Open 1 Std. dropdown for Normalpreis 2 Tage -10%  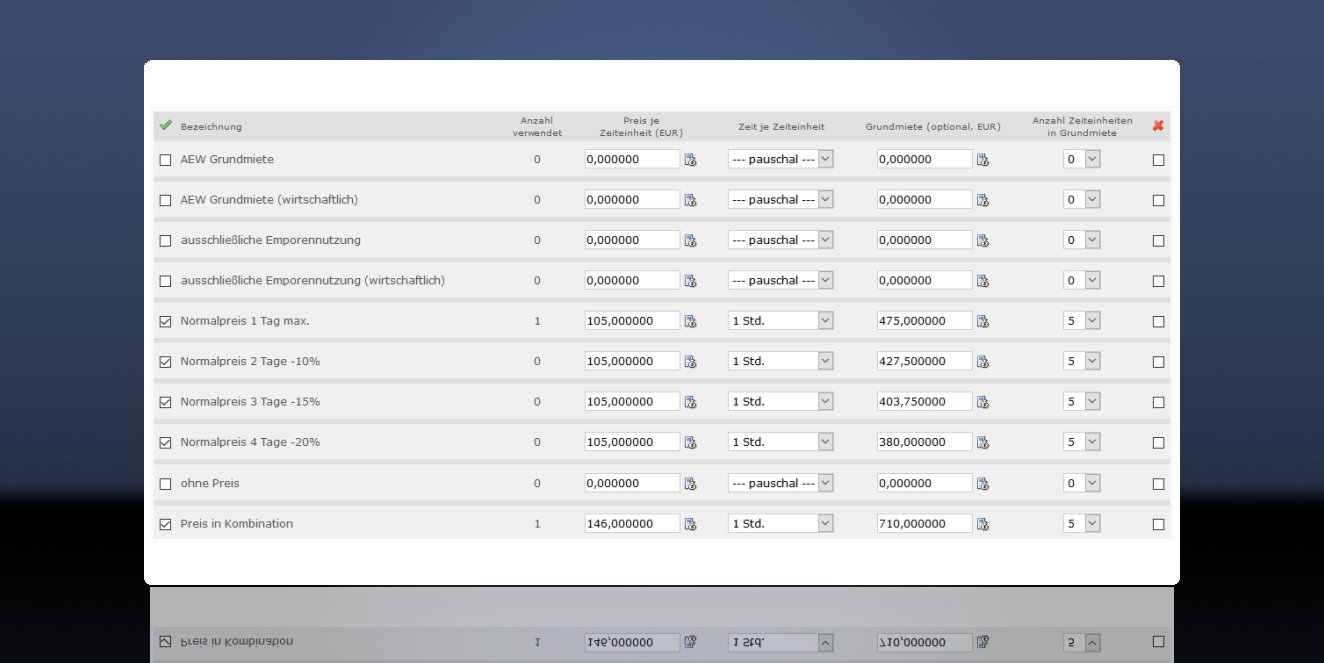click(x=781, y=361)
